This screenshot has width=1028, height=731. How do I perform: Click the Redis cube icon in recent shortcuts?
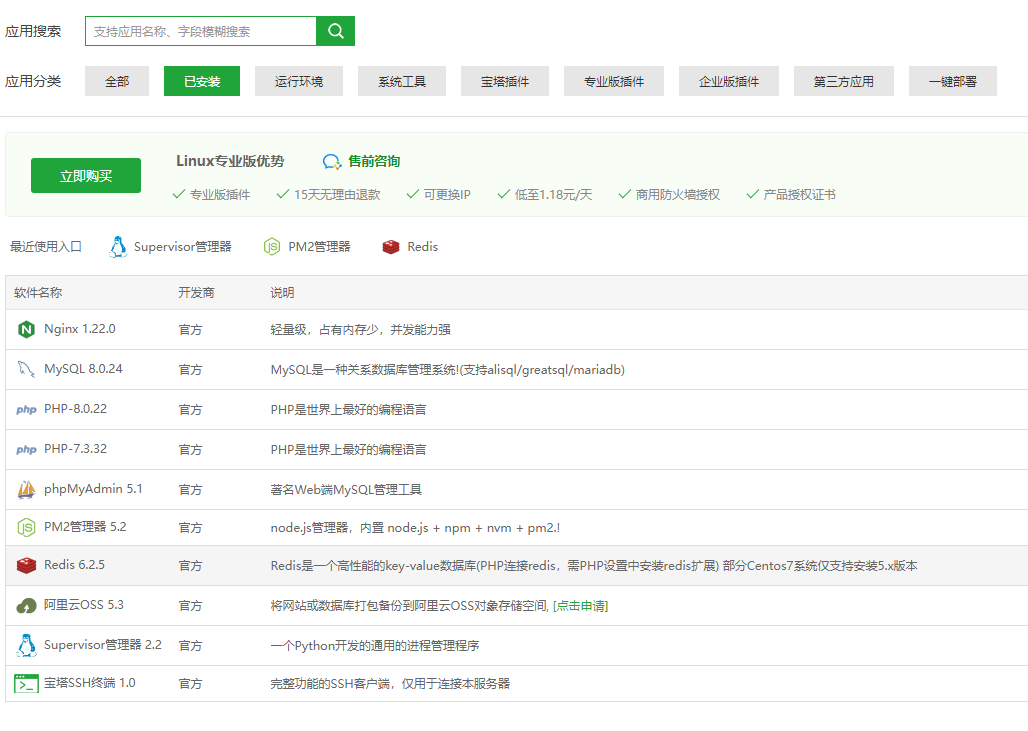pyautogui.click(x=391, y=247)
